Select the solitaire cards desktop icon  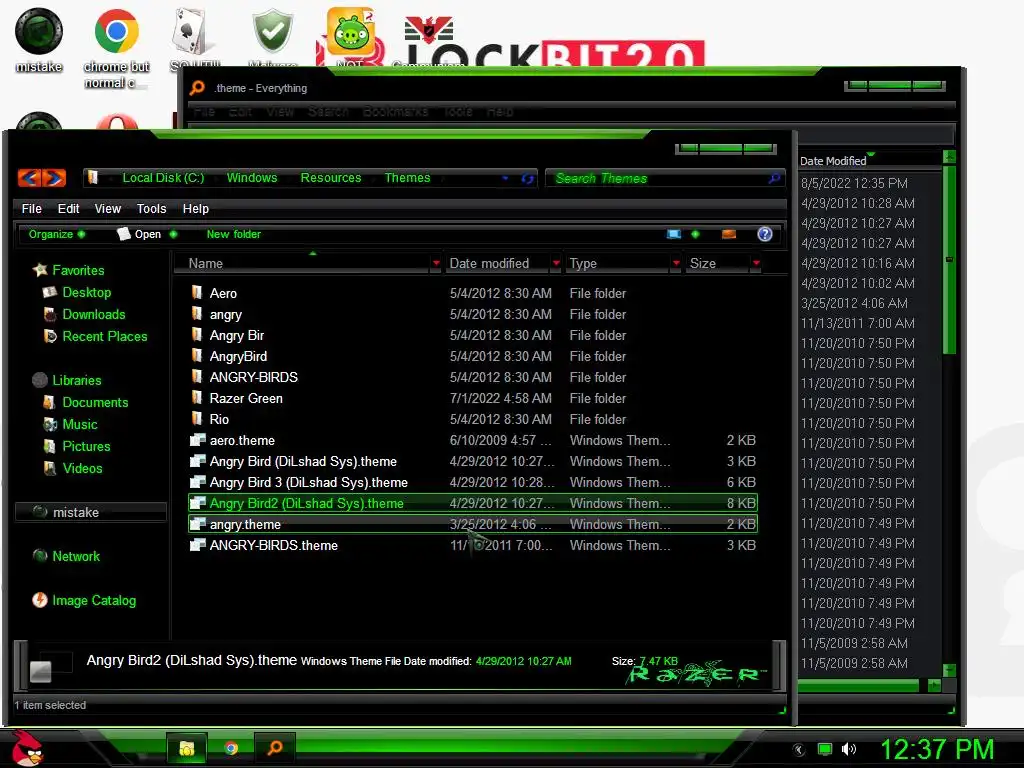194,38
